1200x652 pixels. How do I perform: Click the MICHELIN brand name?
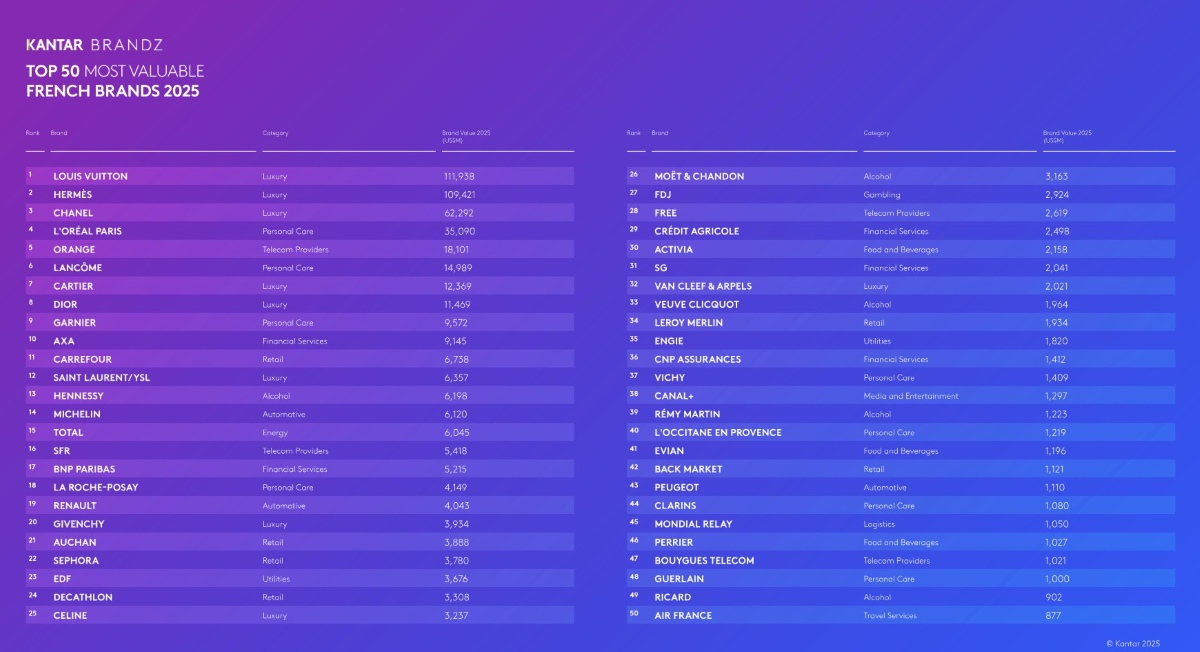(x=77, y=414)
